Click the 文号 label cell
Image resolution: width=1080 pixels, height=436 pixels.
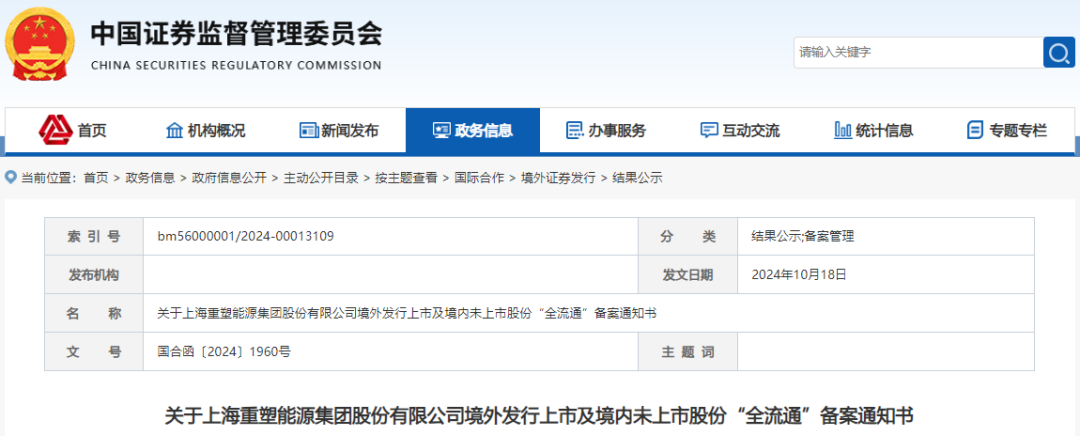point(94,352)
